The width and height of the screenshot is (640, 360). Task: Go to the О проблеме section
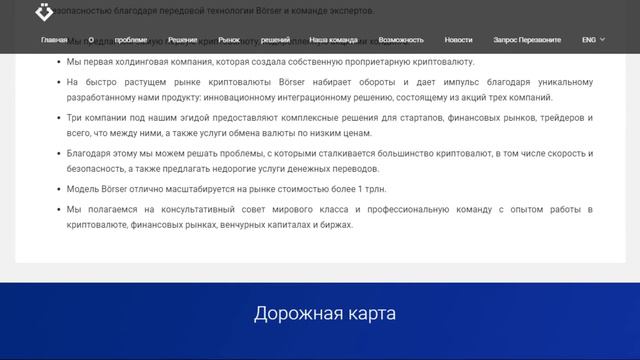tap(118, 40)
